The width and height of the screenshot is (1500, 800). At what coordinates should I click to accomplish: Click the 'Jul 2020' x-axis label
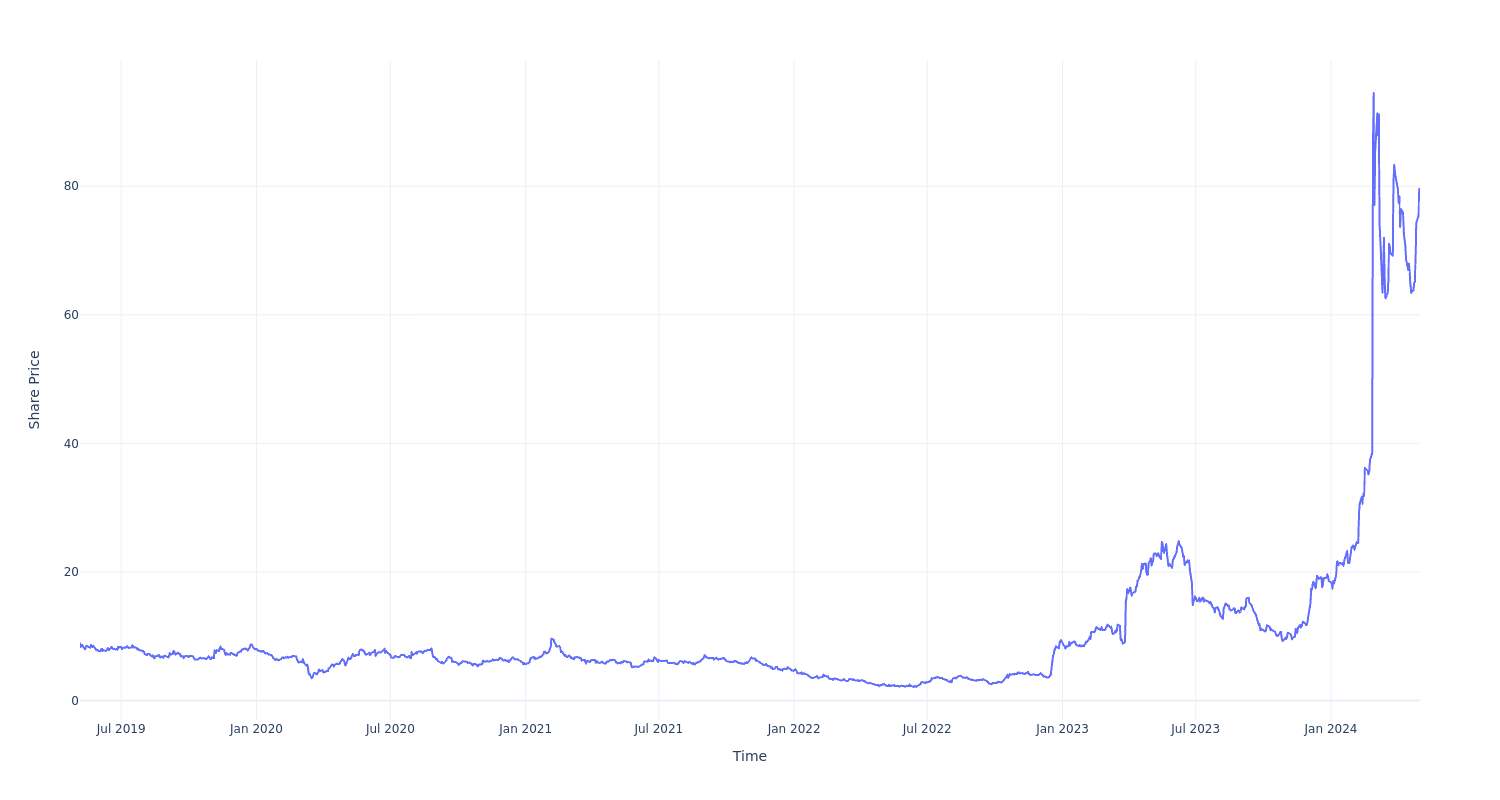click(x=390, y=729)
